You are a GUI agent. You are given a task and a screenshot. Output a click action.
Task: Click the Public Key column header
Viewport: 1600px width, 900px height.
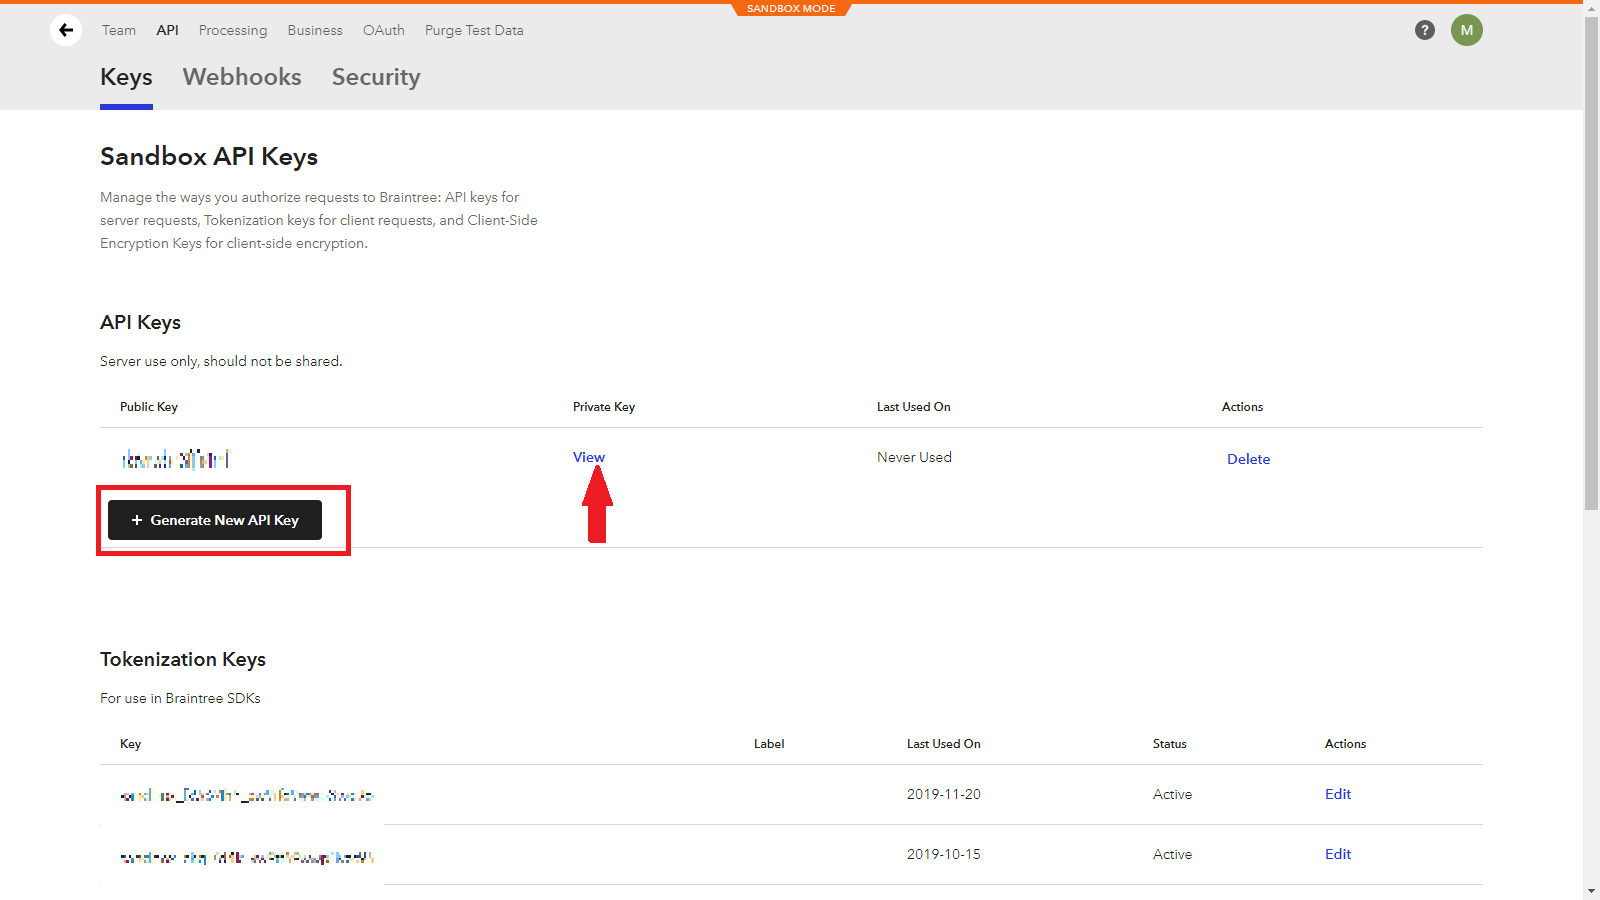[149, 407]
